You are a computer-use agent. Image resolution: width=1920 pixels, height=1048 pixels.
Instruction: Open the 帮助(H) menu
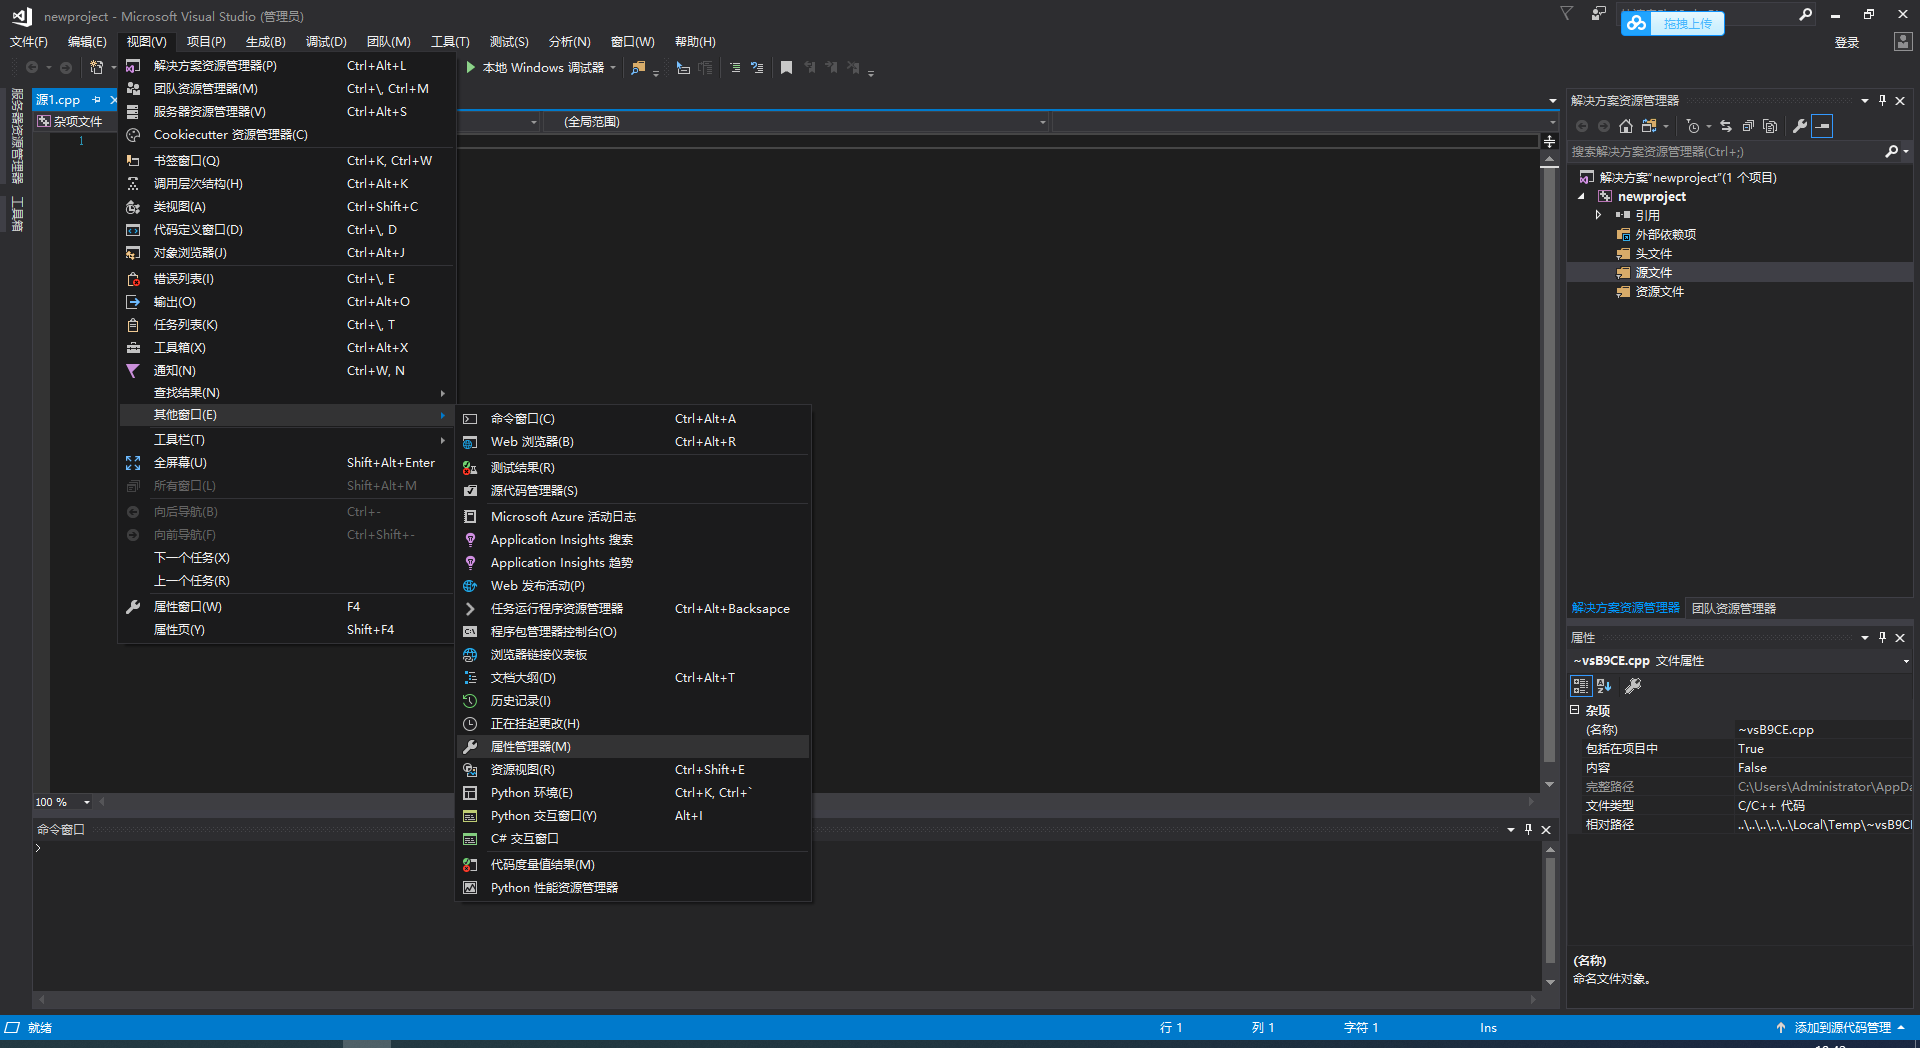pos(695,42)
